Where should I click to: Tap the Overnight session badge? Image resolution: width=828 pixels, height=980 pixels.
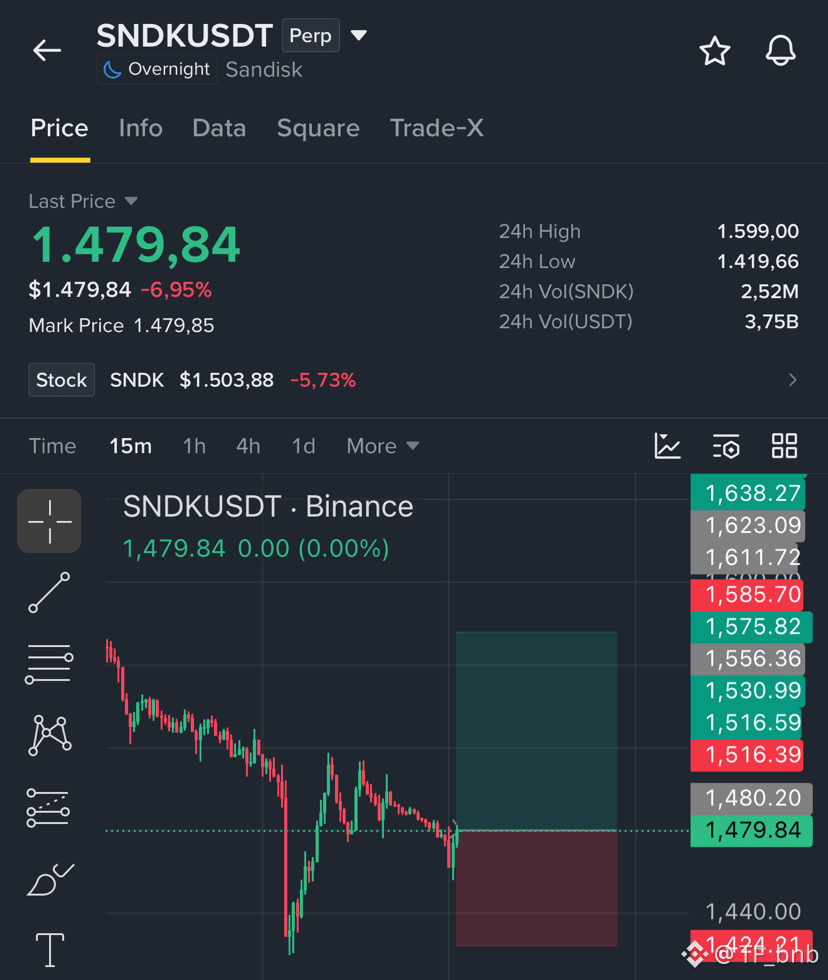click(x=157, y=69)
